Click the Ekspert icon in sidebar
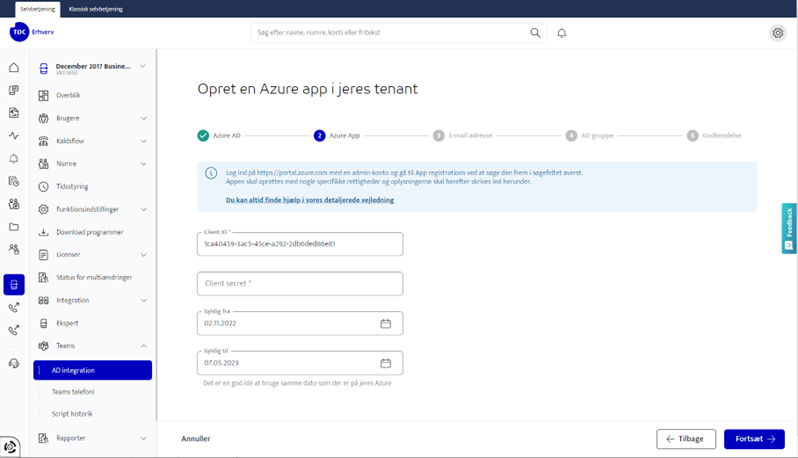Viewport: 798px width, 458px height. 44,323
